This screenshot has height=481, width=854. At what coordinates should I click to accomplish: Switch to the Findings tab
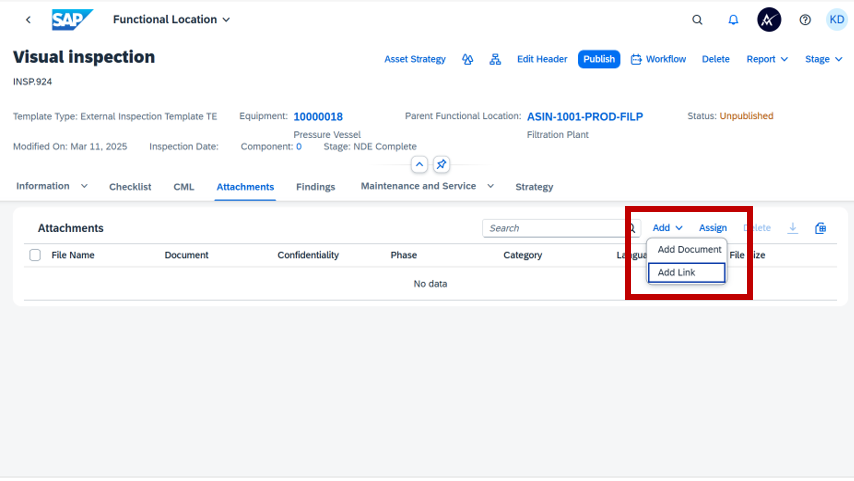click(316, 187)
